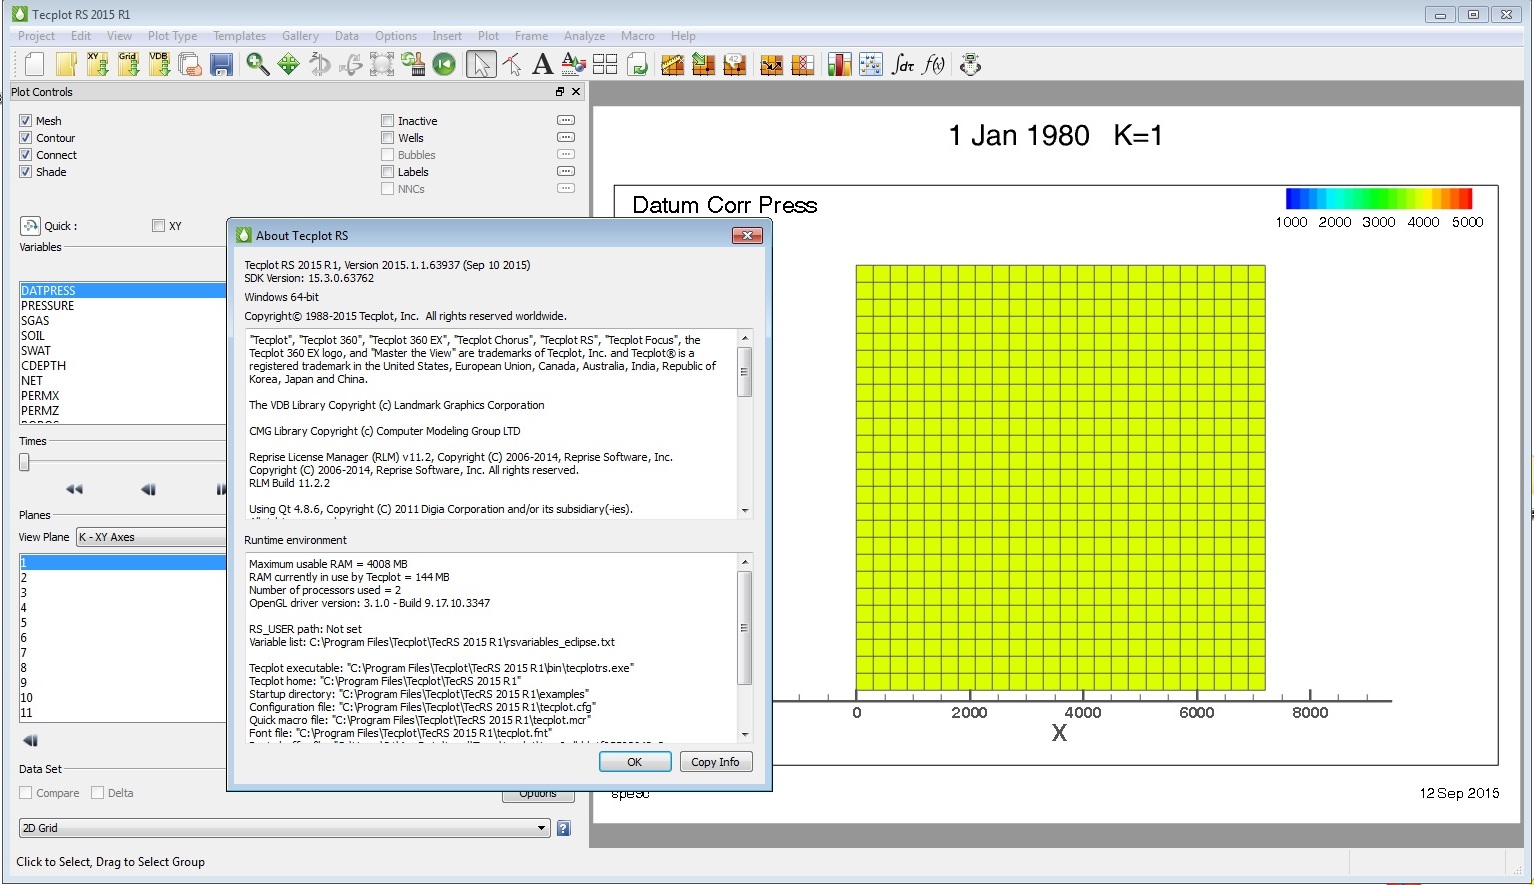Toggle the Shade checkbox
The width and height of the screenshot is (1534, 885).
[25, 172]
